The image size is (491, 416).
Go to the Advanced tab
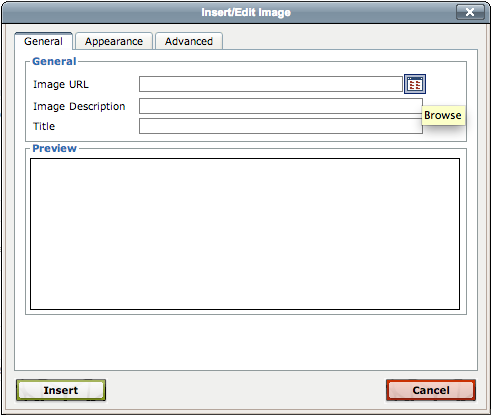coord(189,41)
